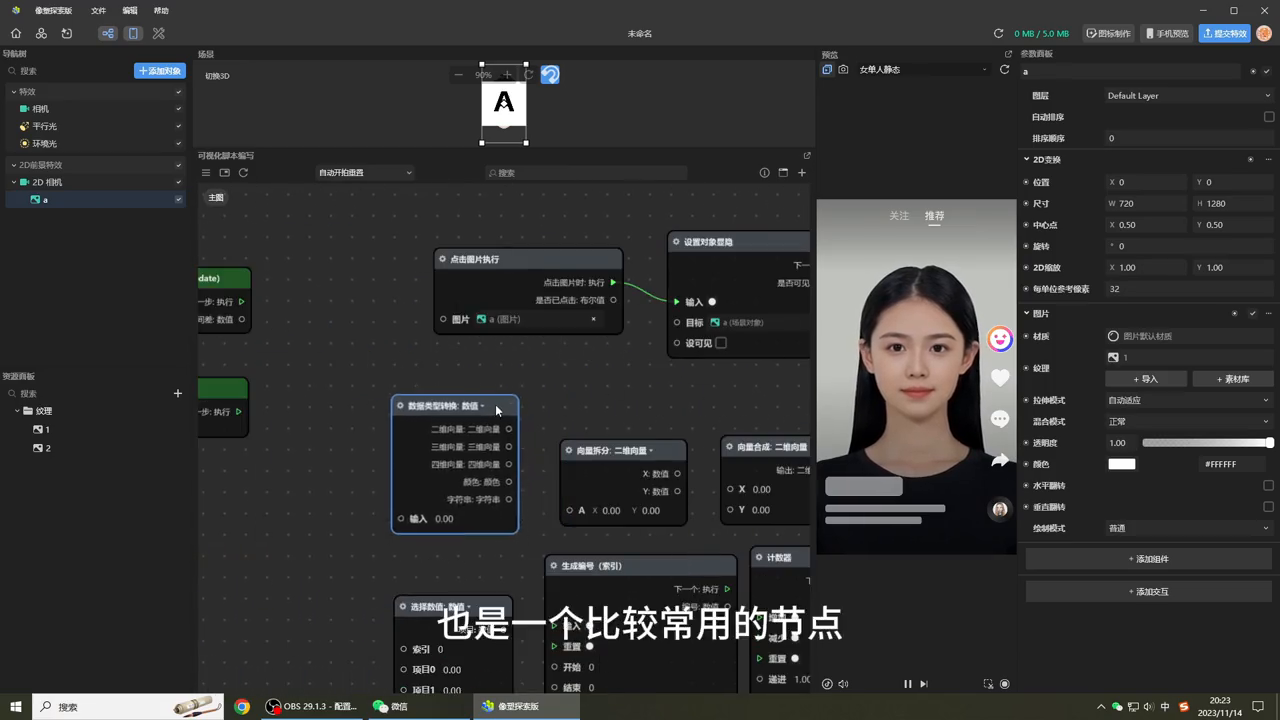Click the 添加对象 button
The width and height of the screenshot is (1280, 720).
tap(160, 71)
